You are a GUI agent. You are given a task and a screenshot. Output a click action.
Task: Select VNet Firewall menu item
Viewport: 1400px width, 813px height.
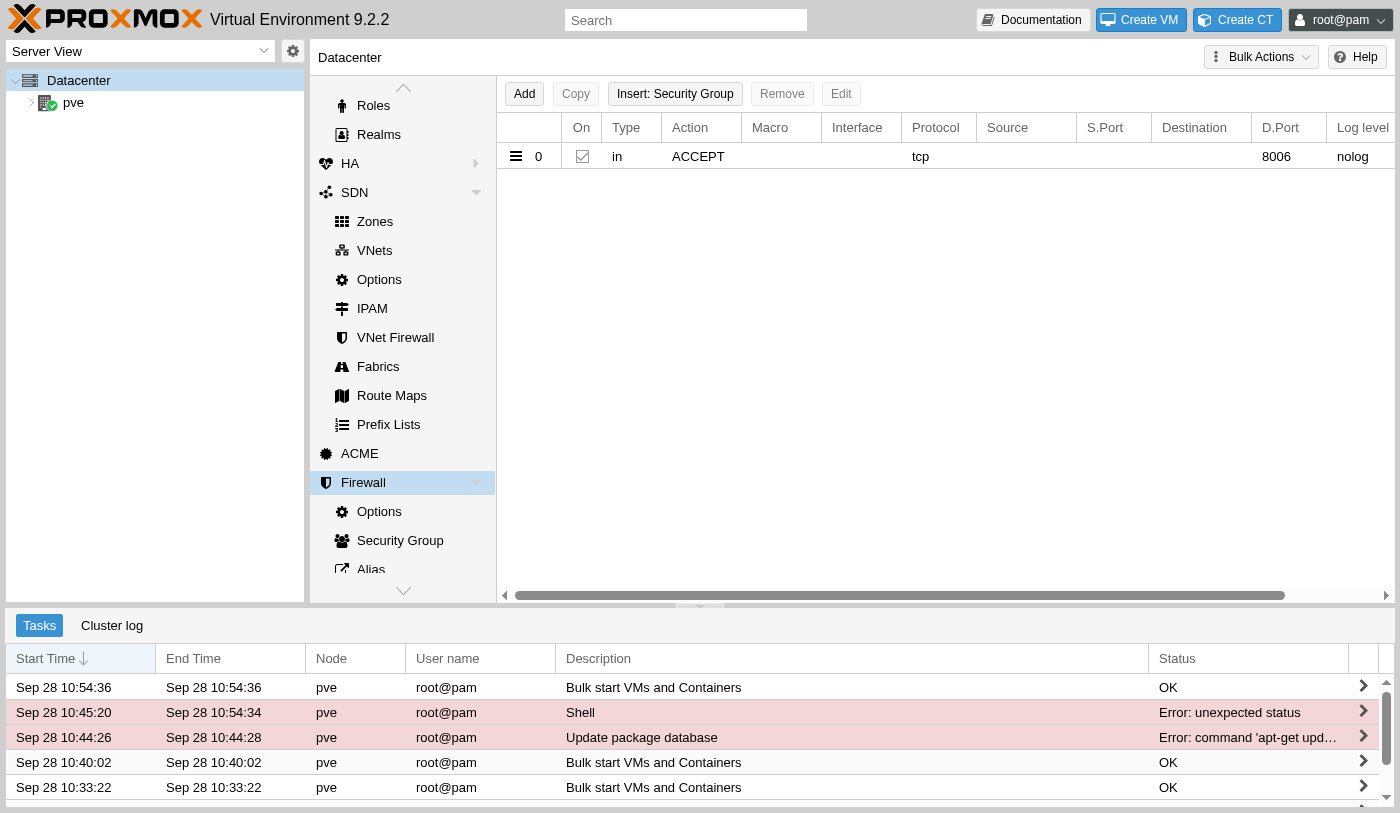click(402, 338)
